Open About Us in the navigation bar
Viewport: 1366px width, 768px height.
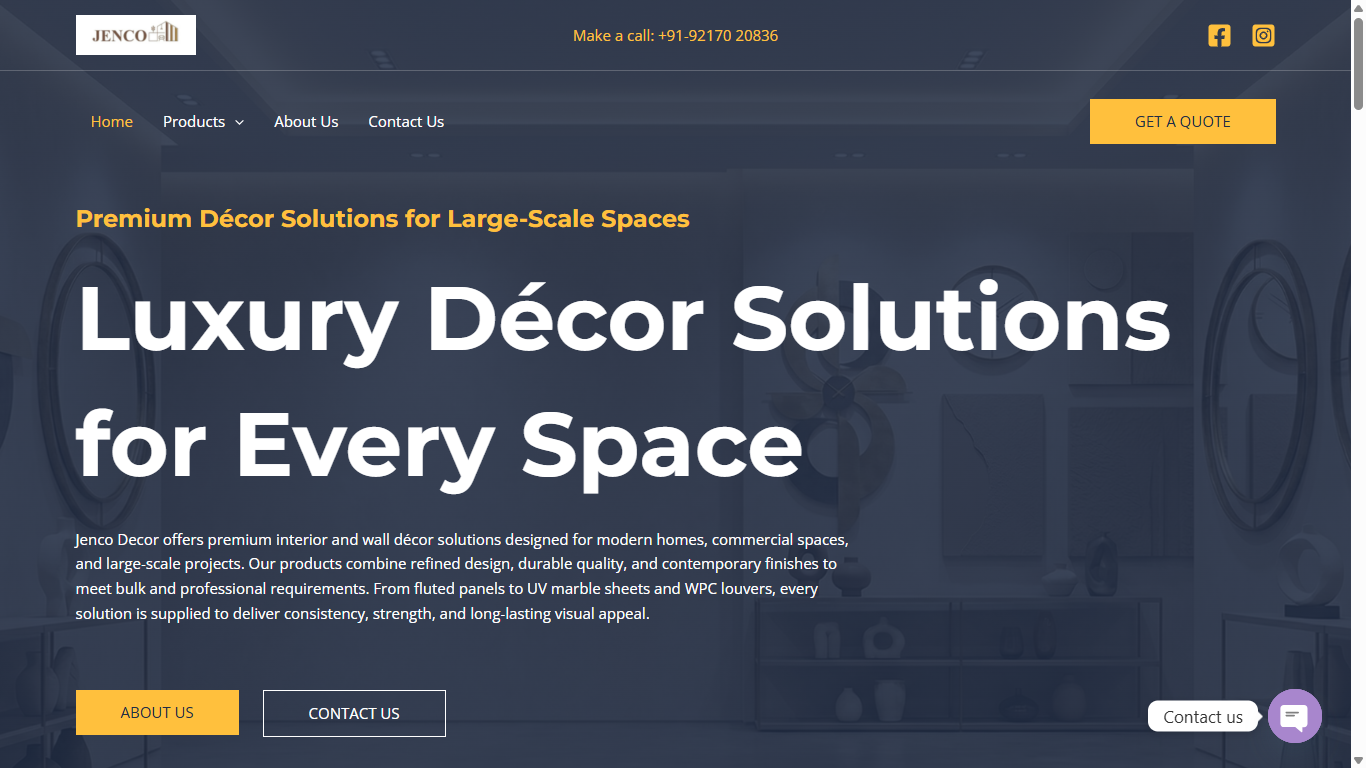pyautogui.click(x=306, y=122)
